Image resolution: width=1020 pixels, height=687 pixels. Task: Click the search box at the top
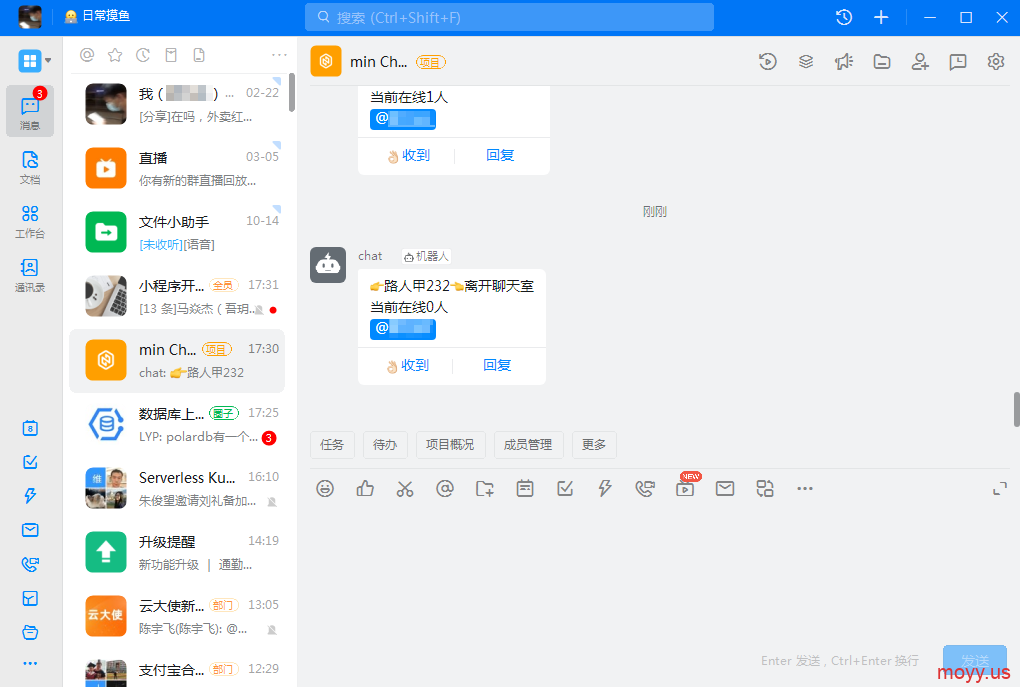tap(509, 18)
